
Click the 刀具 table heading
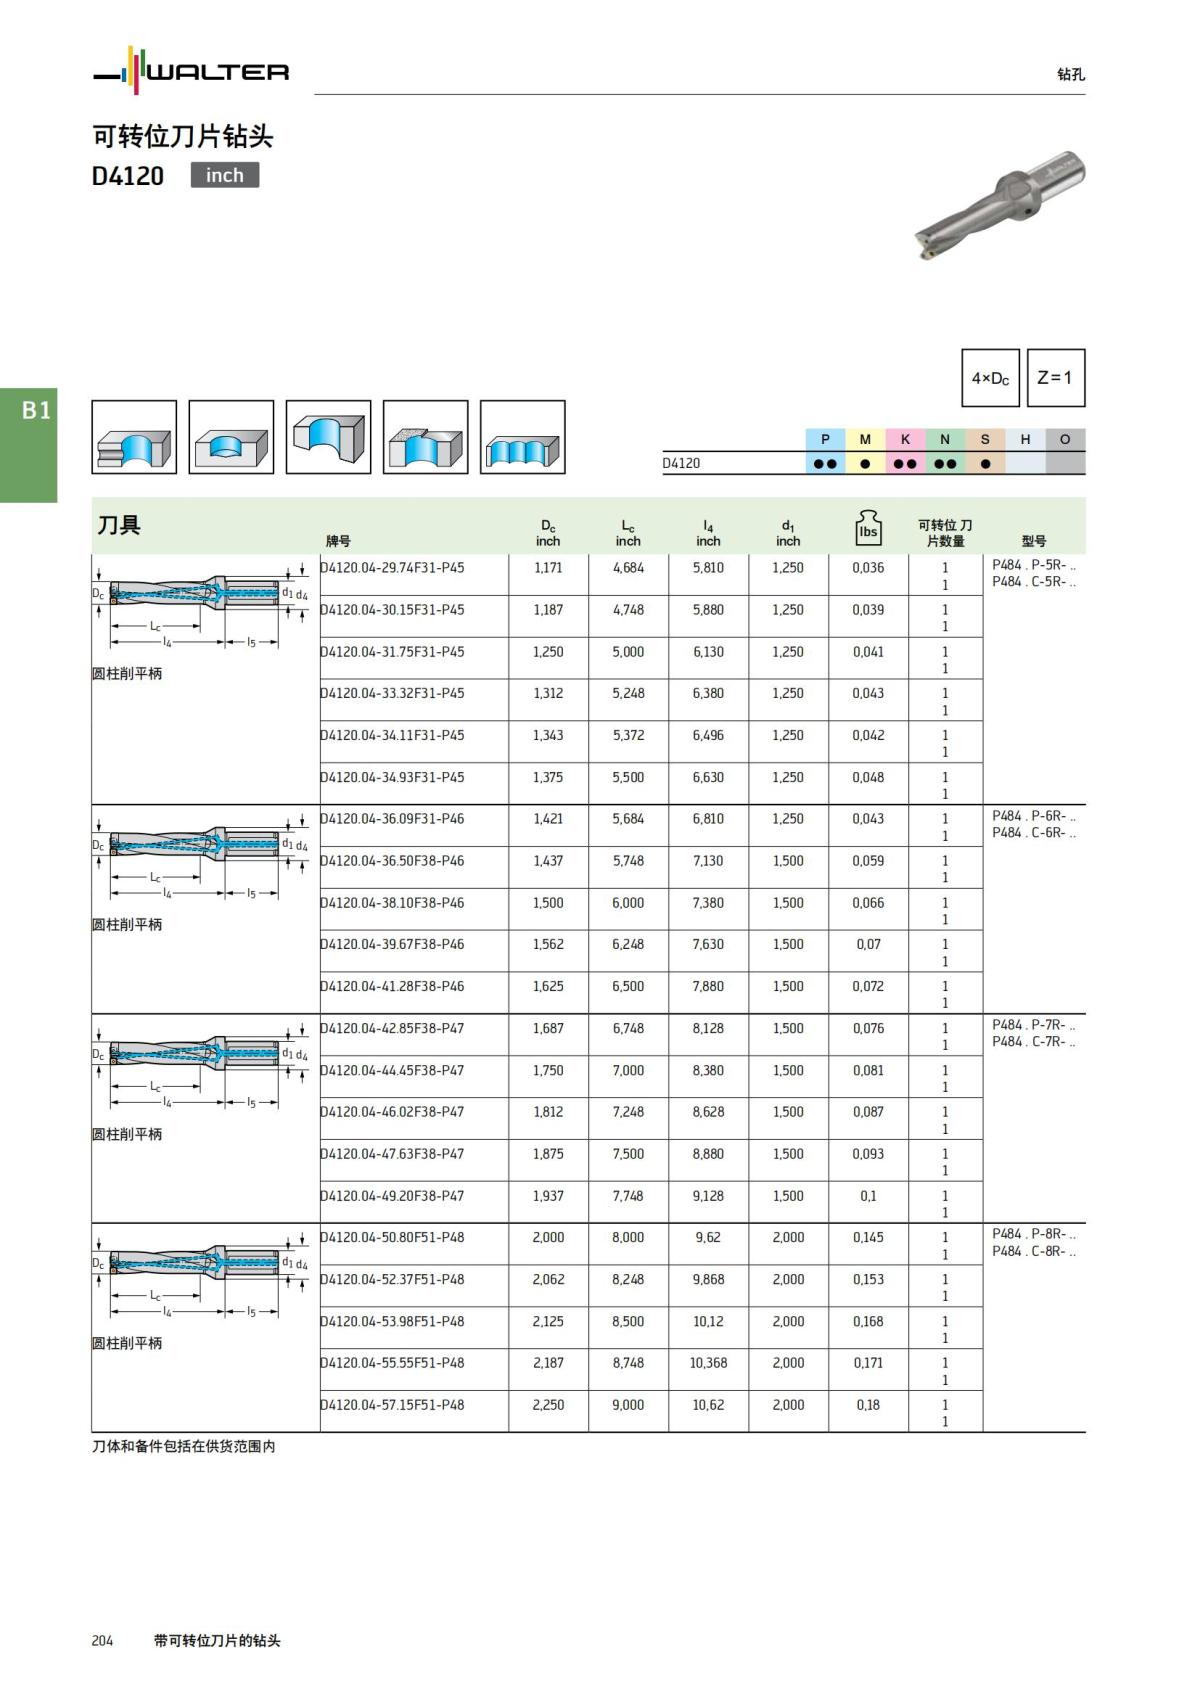pyautogui.click(x=119, y=525)
